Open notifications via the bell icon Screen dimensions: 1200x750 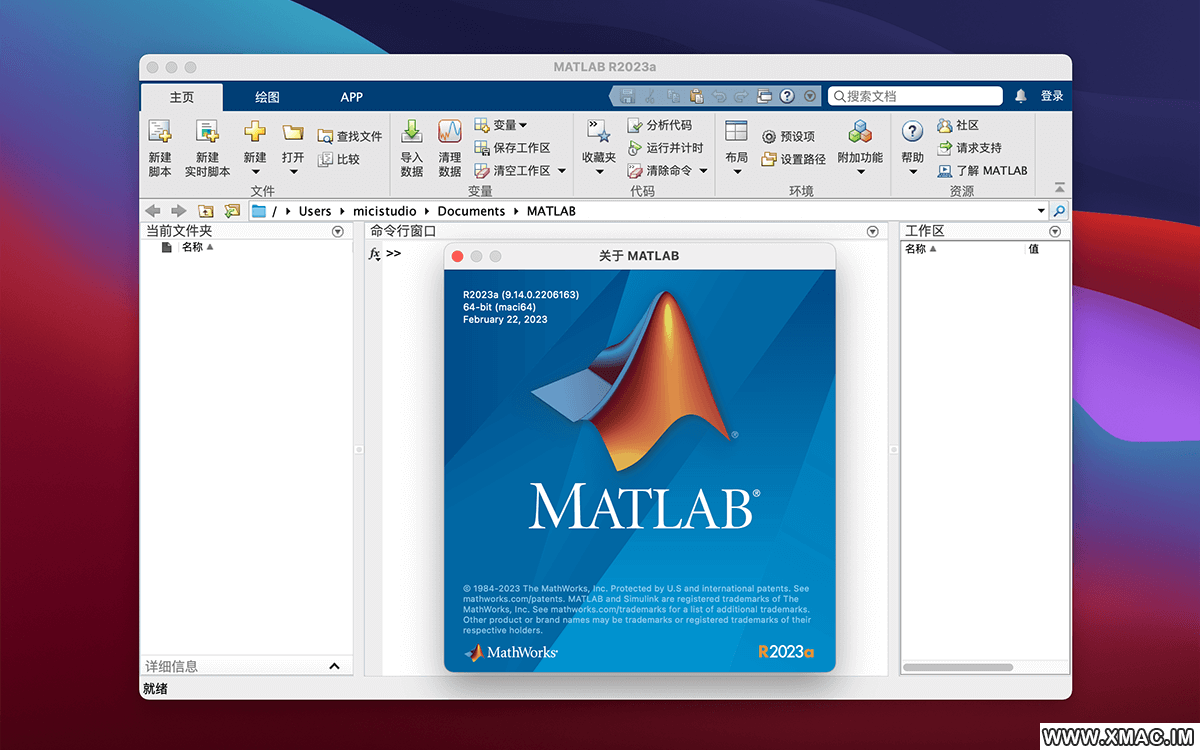(1021, 96)
